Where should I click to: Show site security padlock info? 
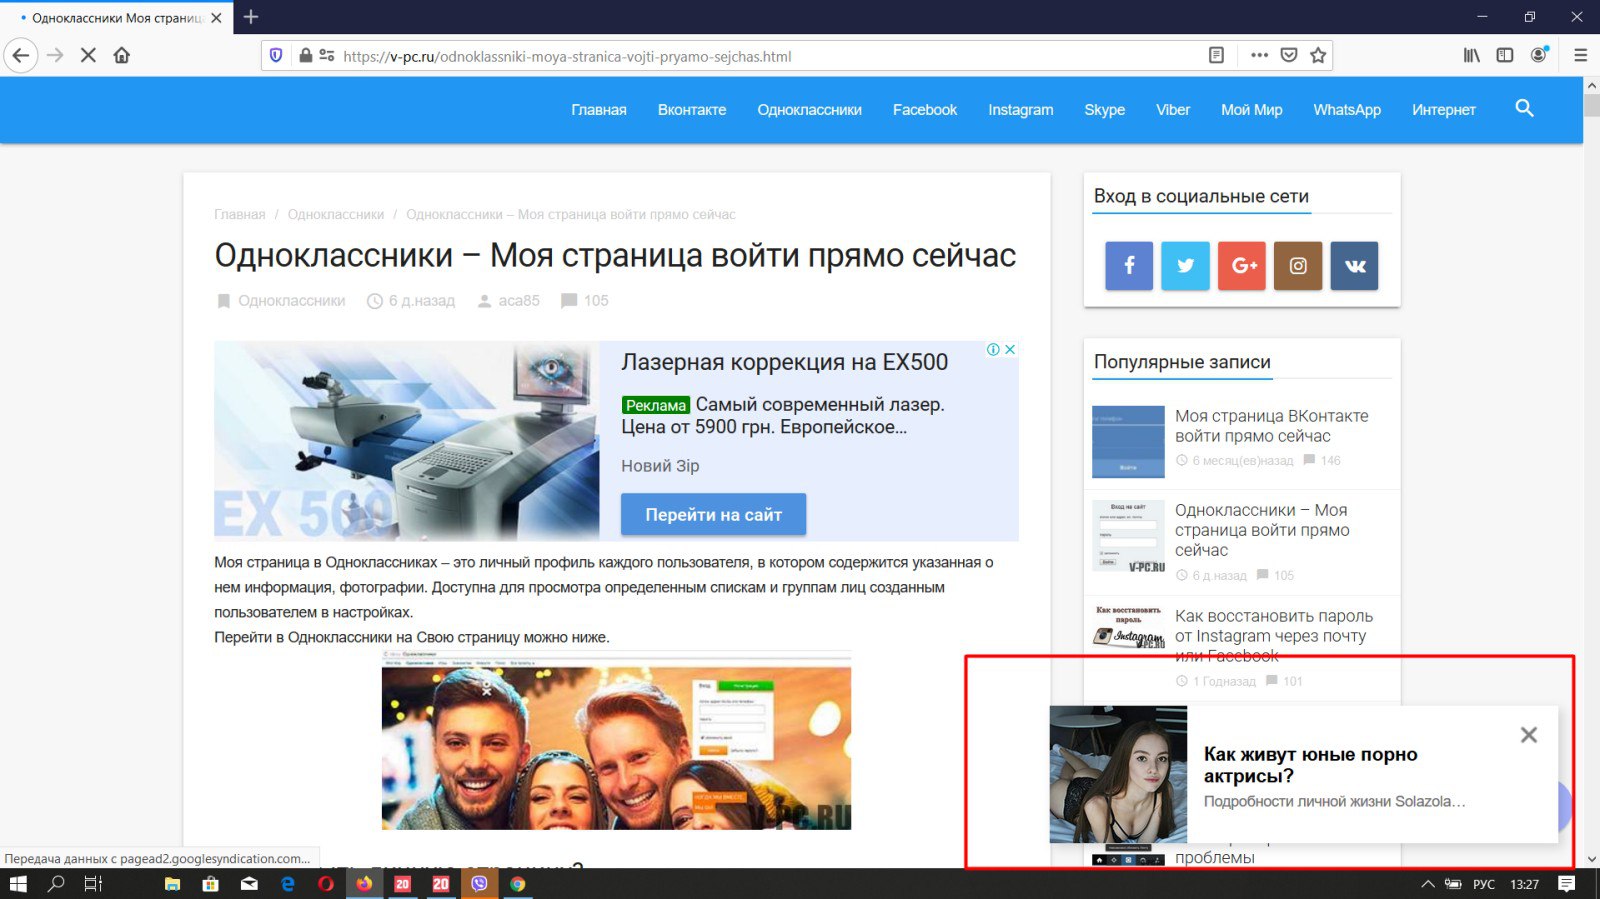(x=306, y=56)
